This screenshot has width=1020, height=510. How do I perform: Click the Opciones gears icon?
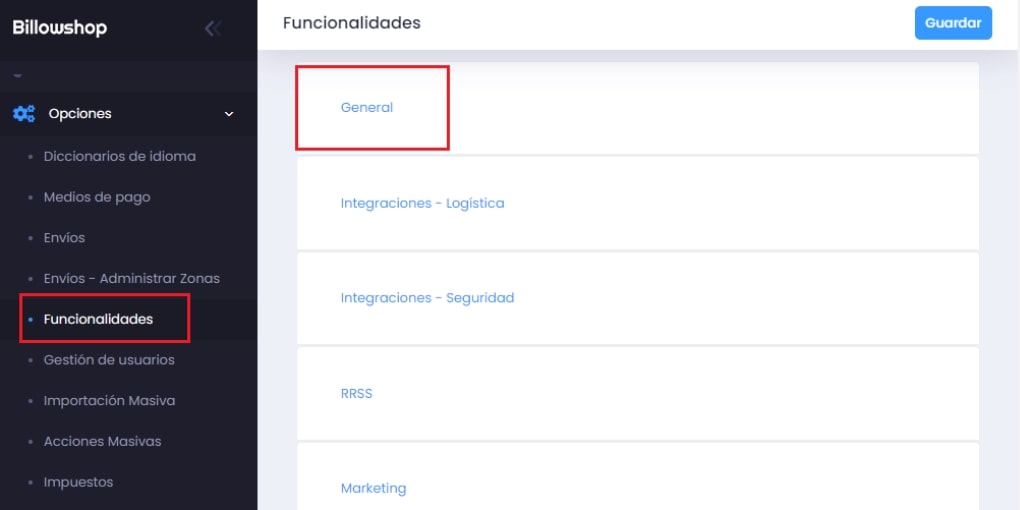tap(23, 114)
